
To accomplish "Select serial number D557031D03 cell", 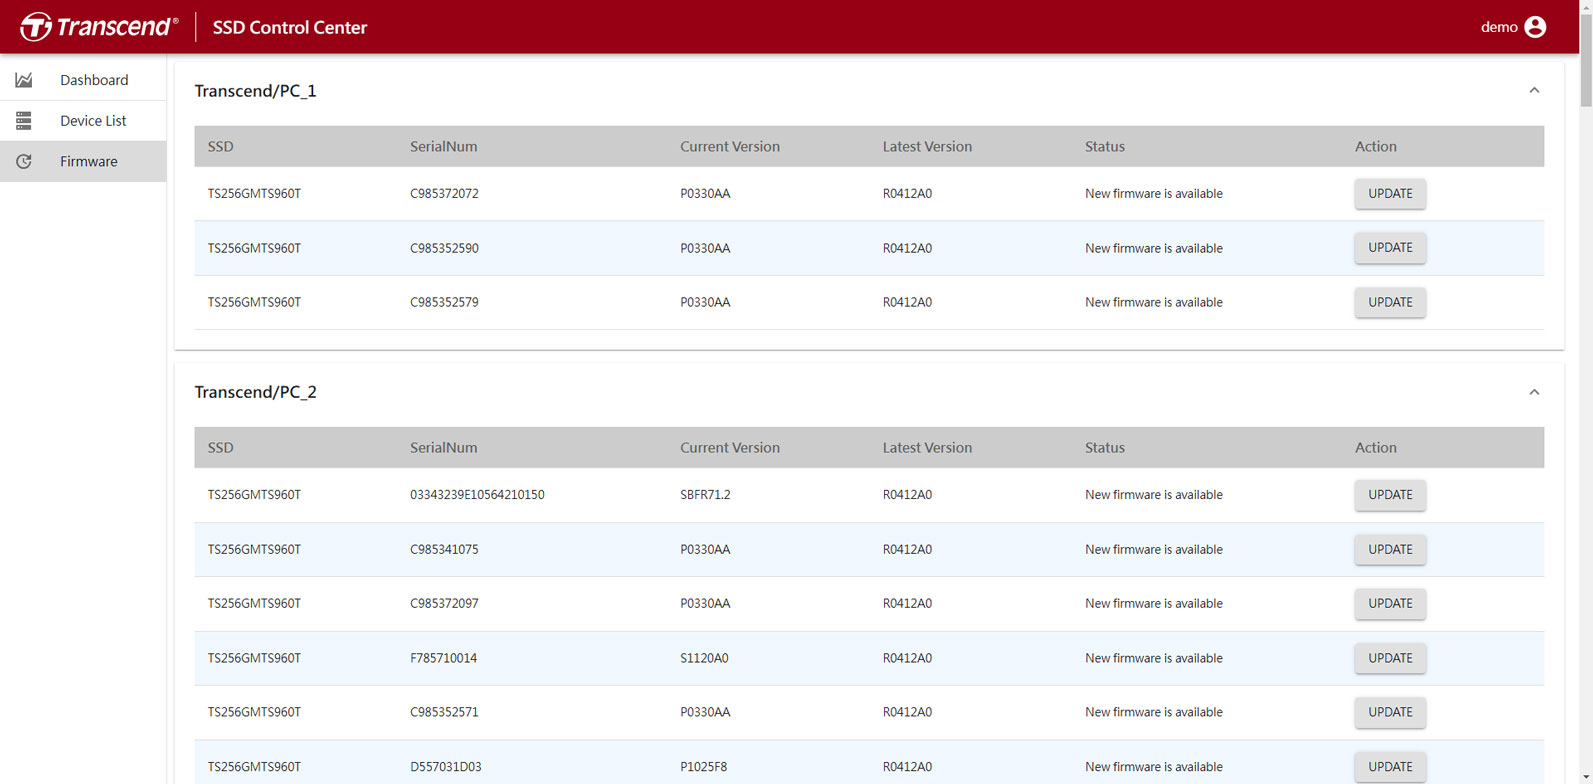I will point(446,767).
